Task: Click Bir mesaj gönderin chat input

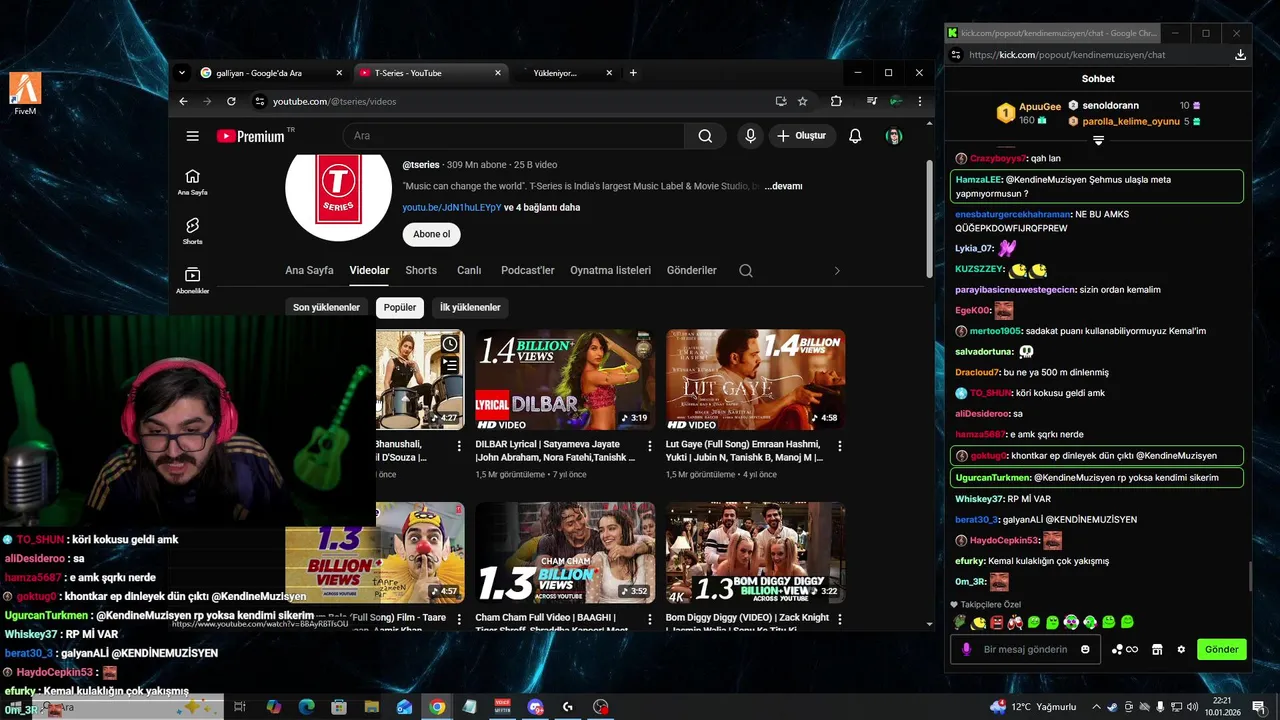Action: [1025, 649]
